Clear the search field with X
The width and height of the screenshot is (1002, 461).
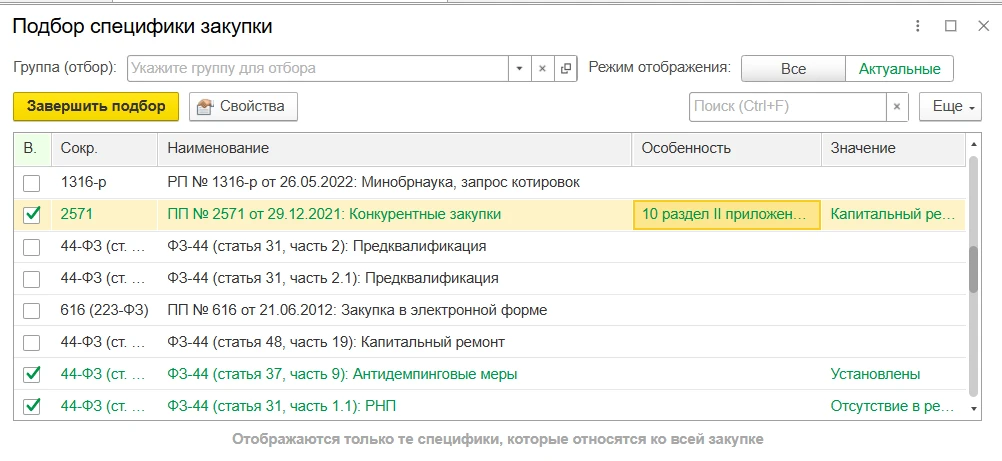click(x=897, y=106)
